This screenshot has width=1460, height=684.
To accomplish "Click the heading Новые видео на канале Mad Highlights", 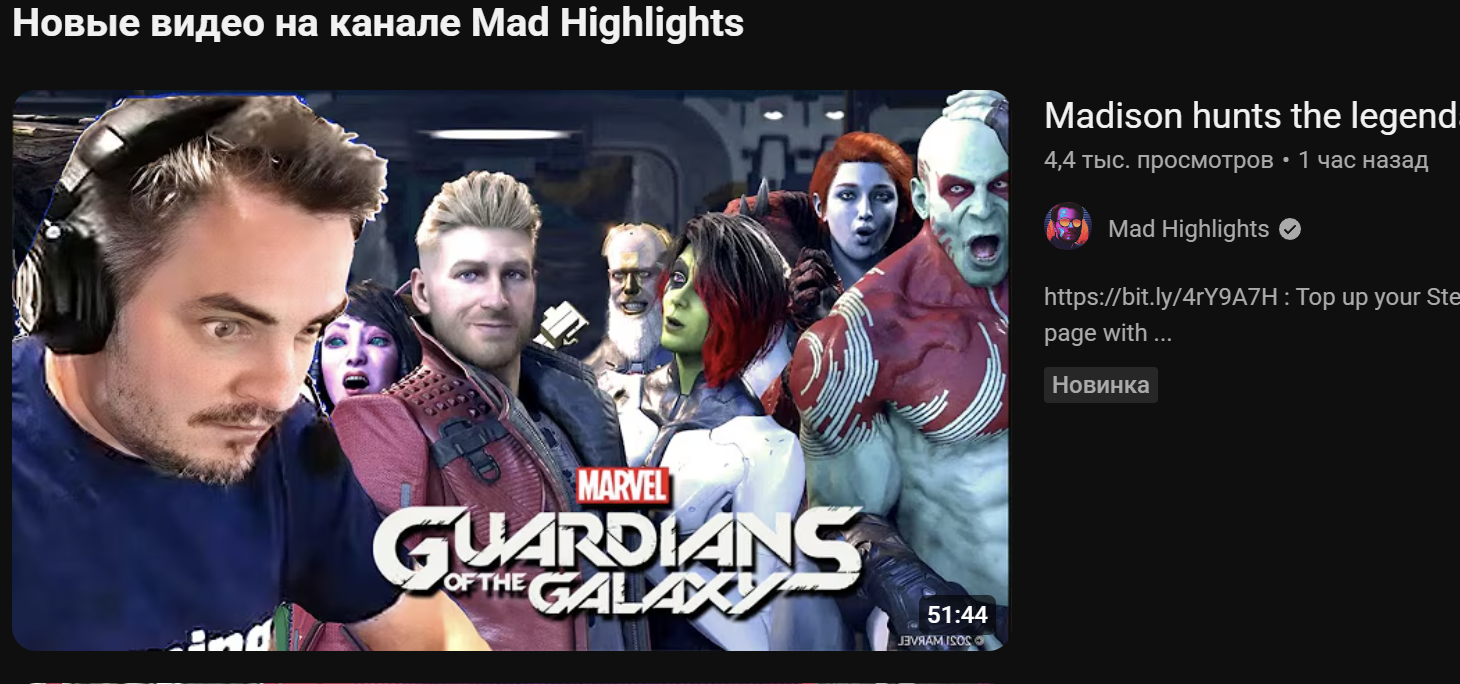I will tap(378, 22).
